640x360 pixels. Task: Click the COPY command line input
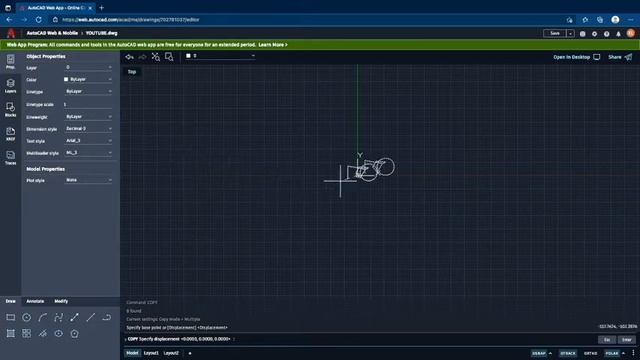359,339
